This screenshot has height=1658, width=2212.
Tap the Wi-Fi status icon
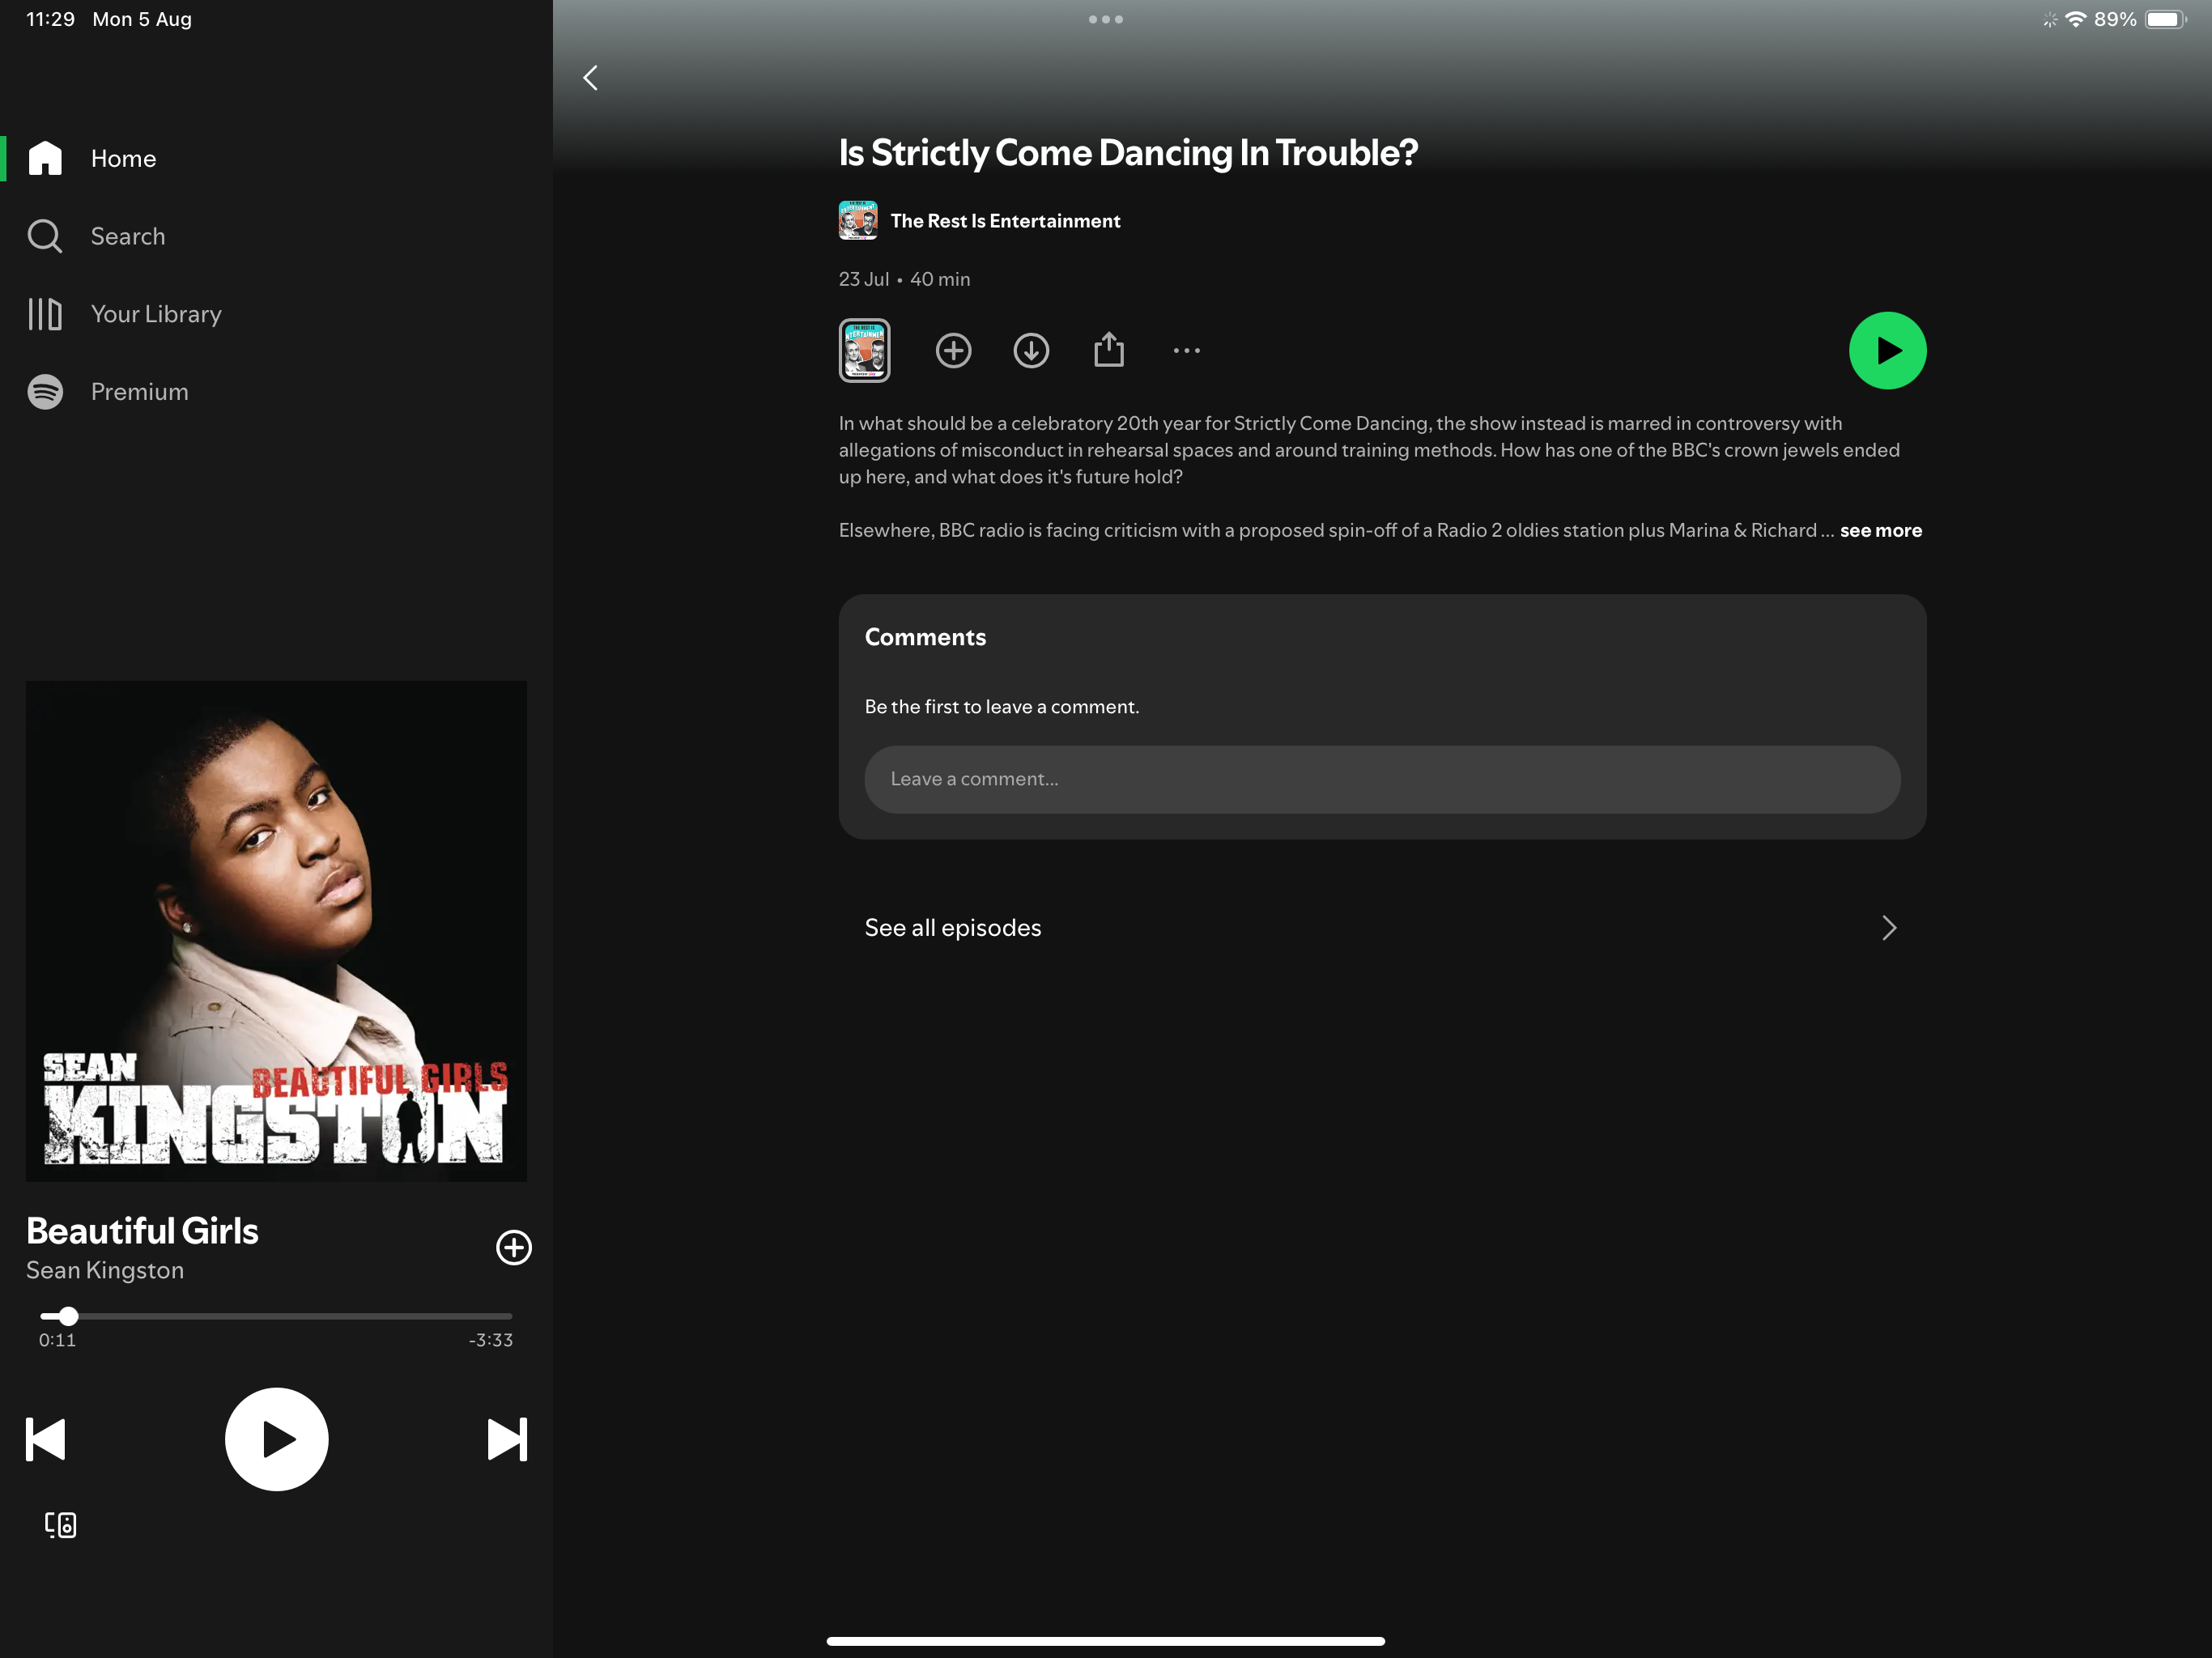tap(2076, 19)
